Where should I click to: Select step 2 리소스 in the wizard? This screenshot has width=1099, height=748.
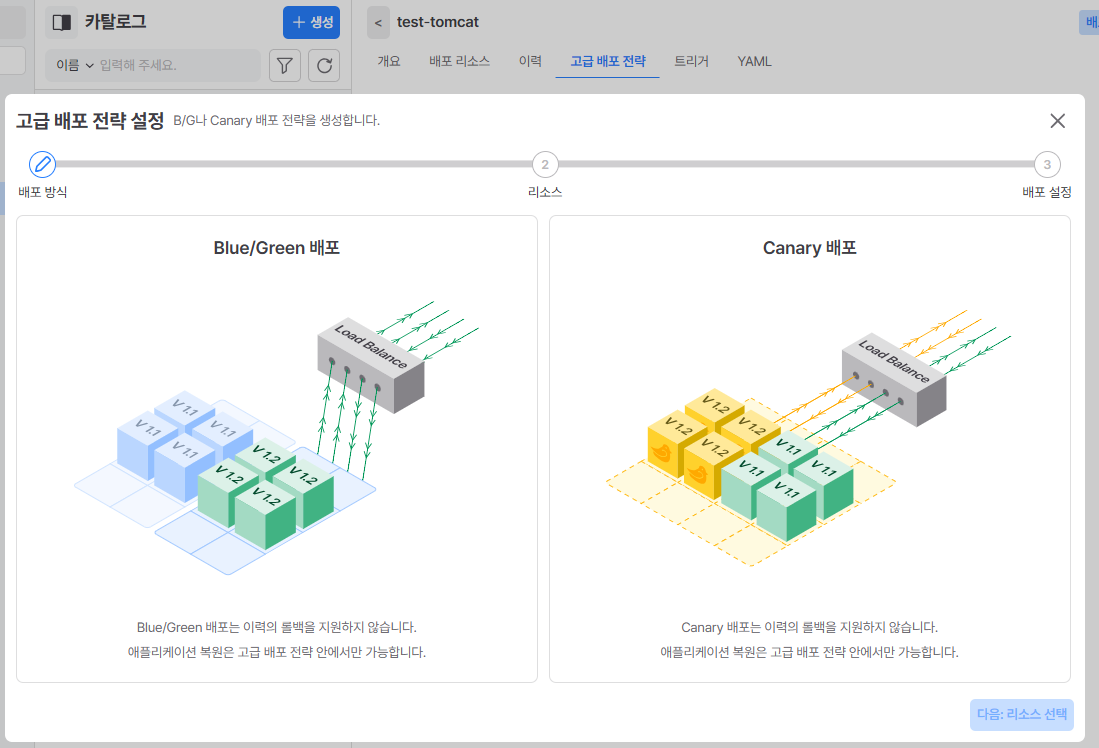click(545, 165)
